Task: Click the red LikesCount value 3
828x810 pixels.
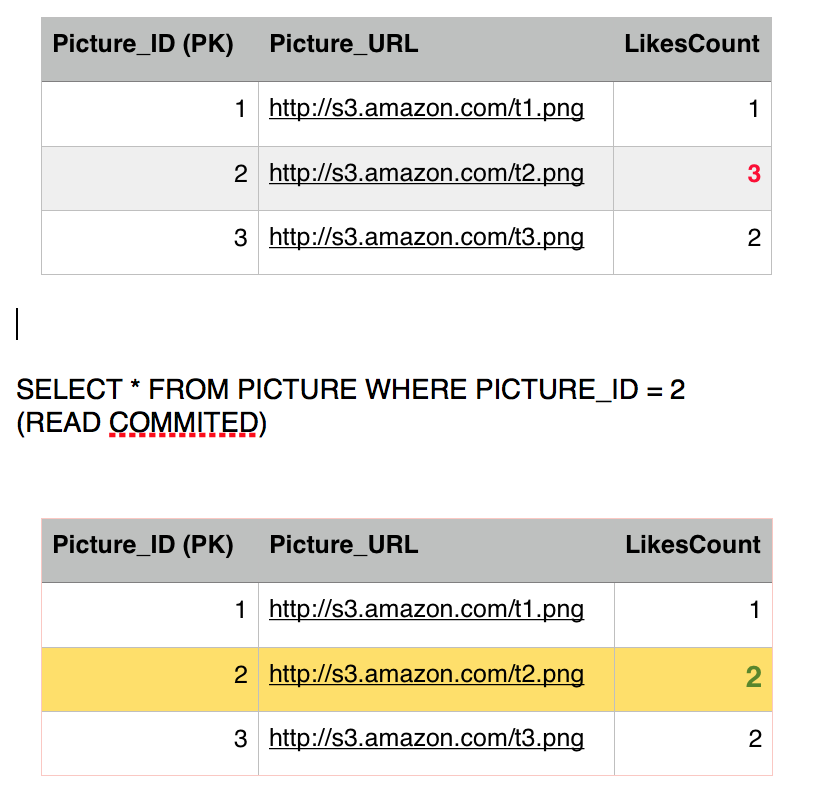Action: [754, 174]
